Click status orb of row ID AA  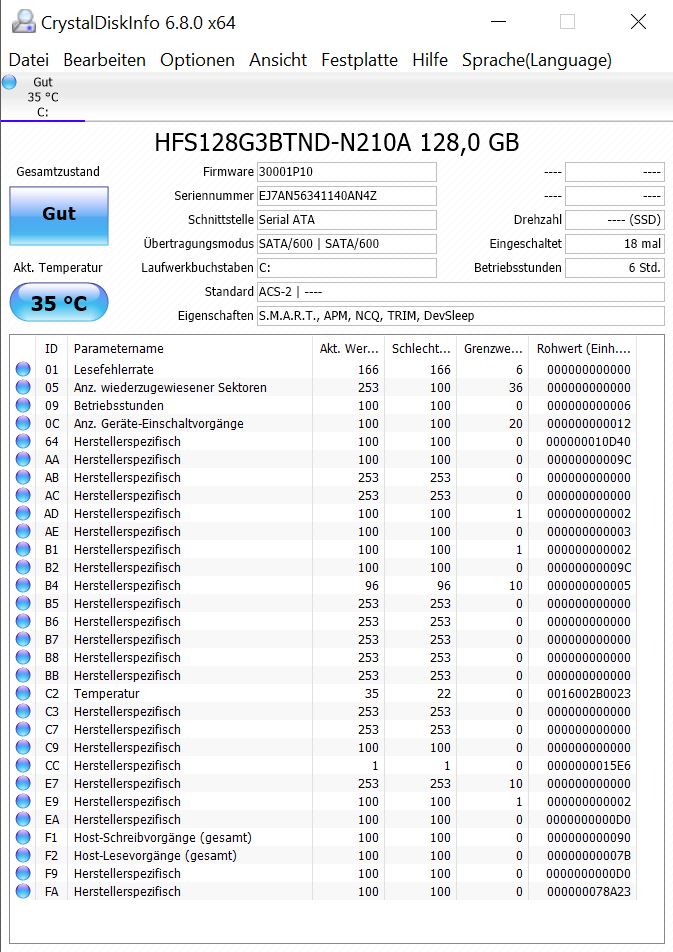(23, 459)
